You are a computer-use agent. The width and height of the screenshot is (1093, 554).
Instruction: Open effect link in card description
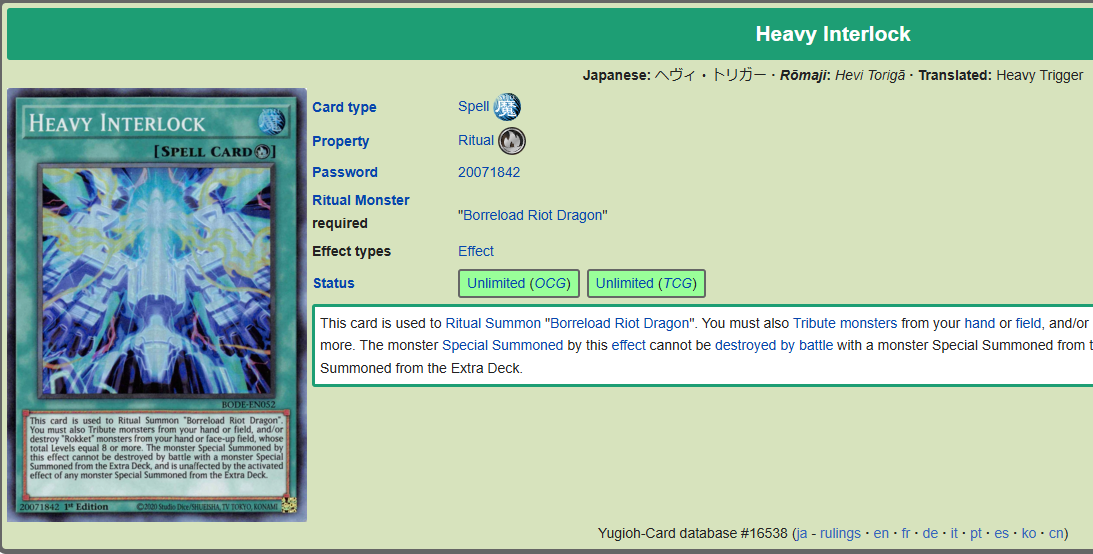click(628, 345)
